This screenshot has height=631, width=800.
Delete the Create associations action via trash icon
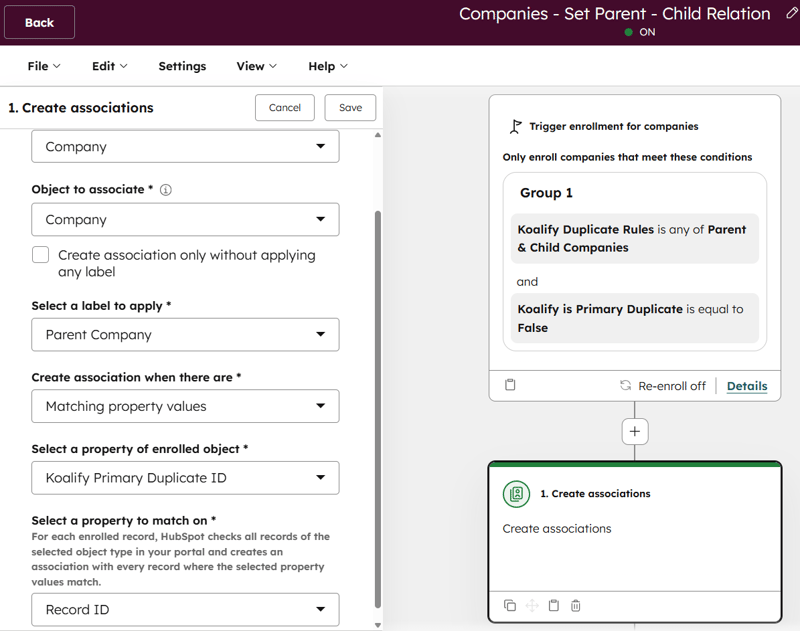point(576,605)
